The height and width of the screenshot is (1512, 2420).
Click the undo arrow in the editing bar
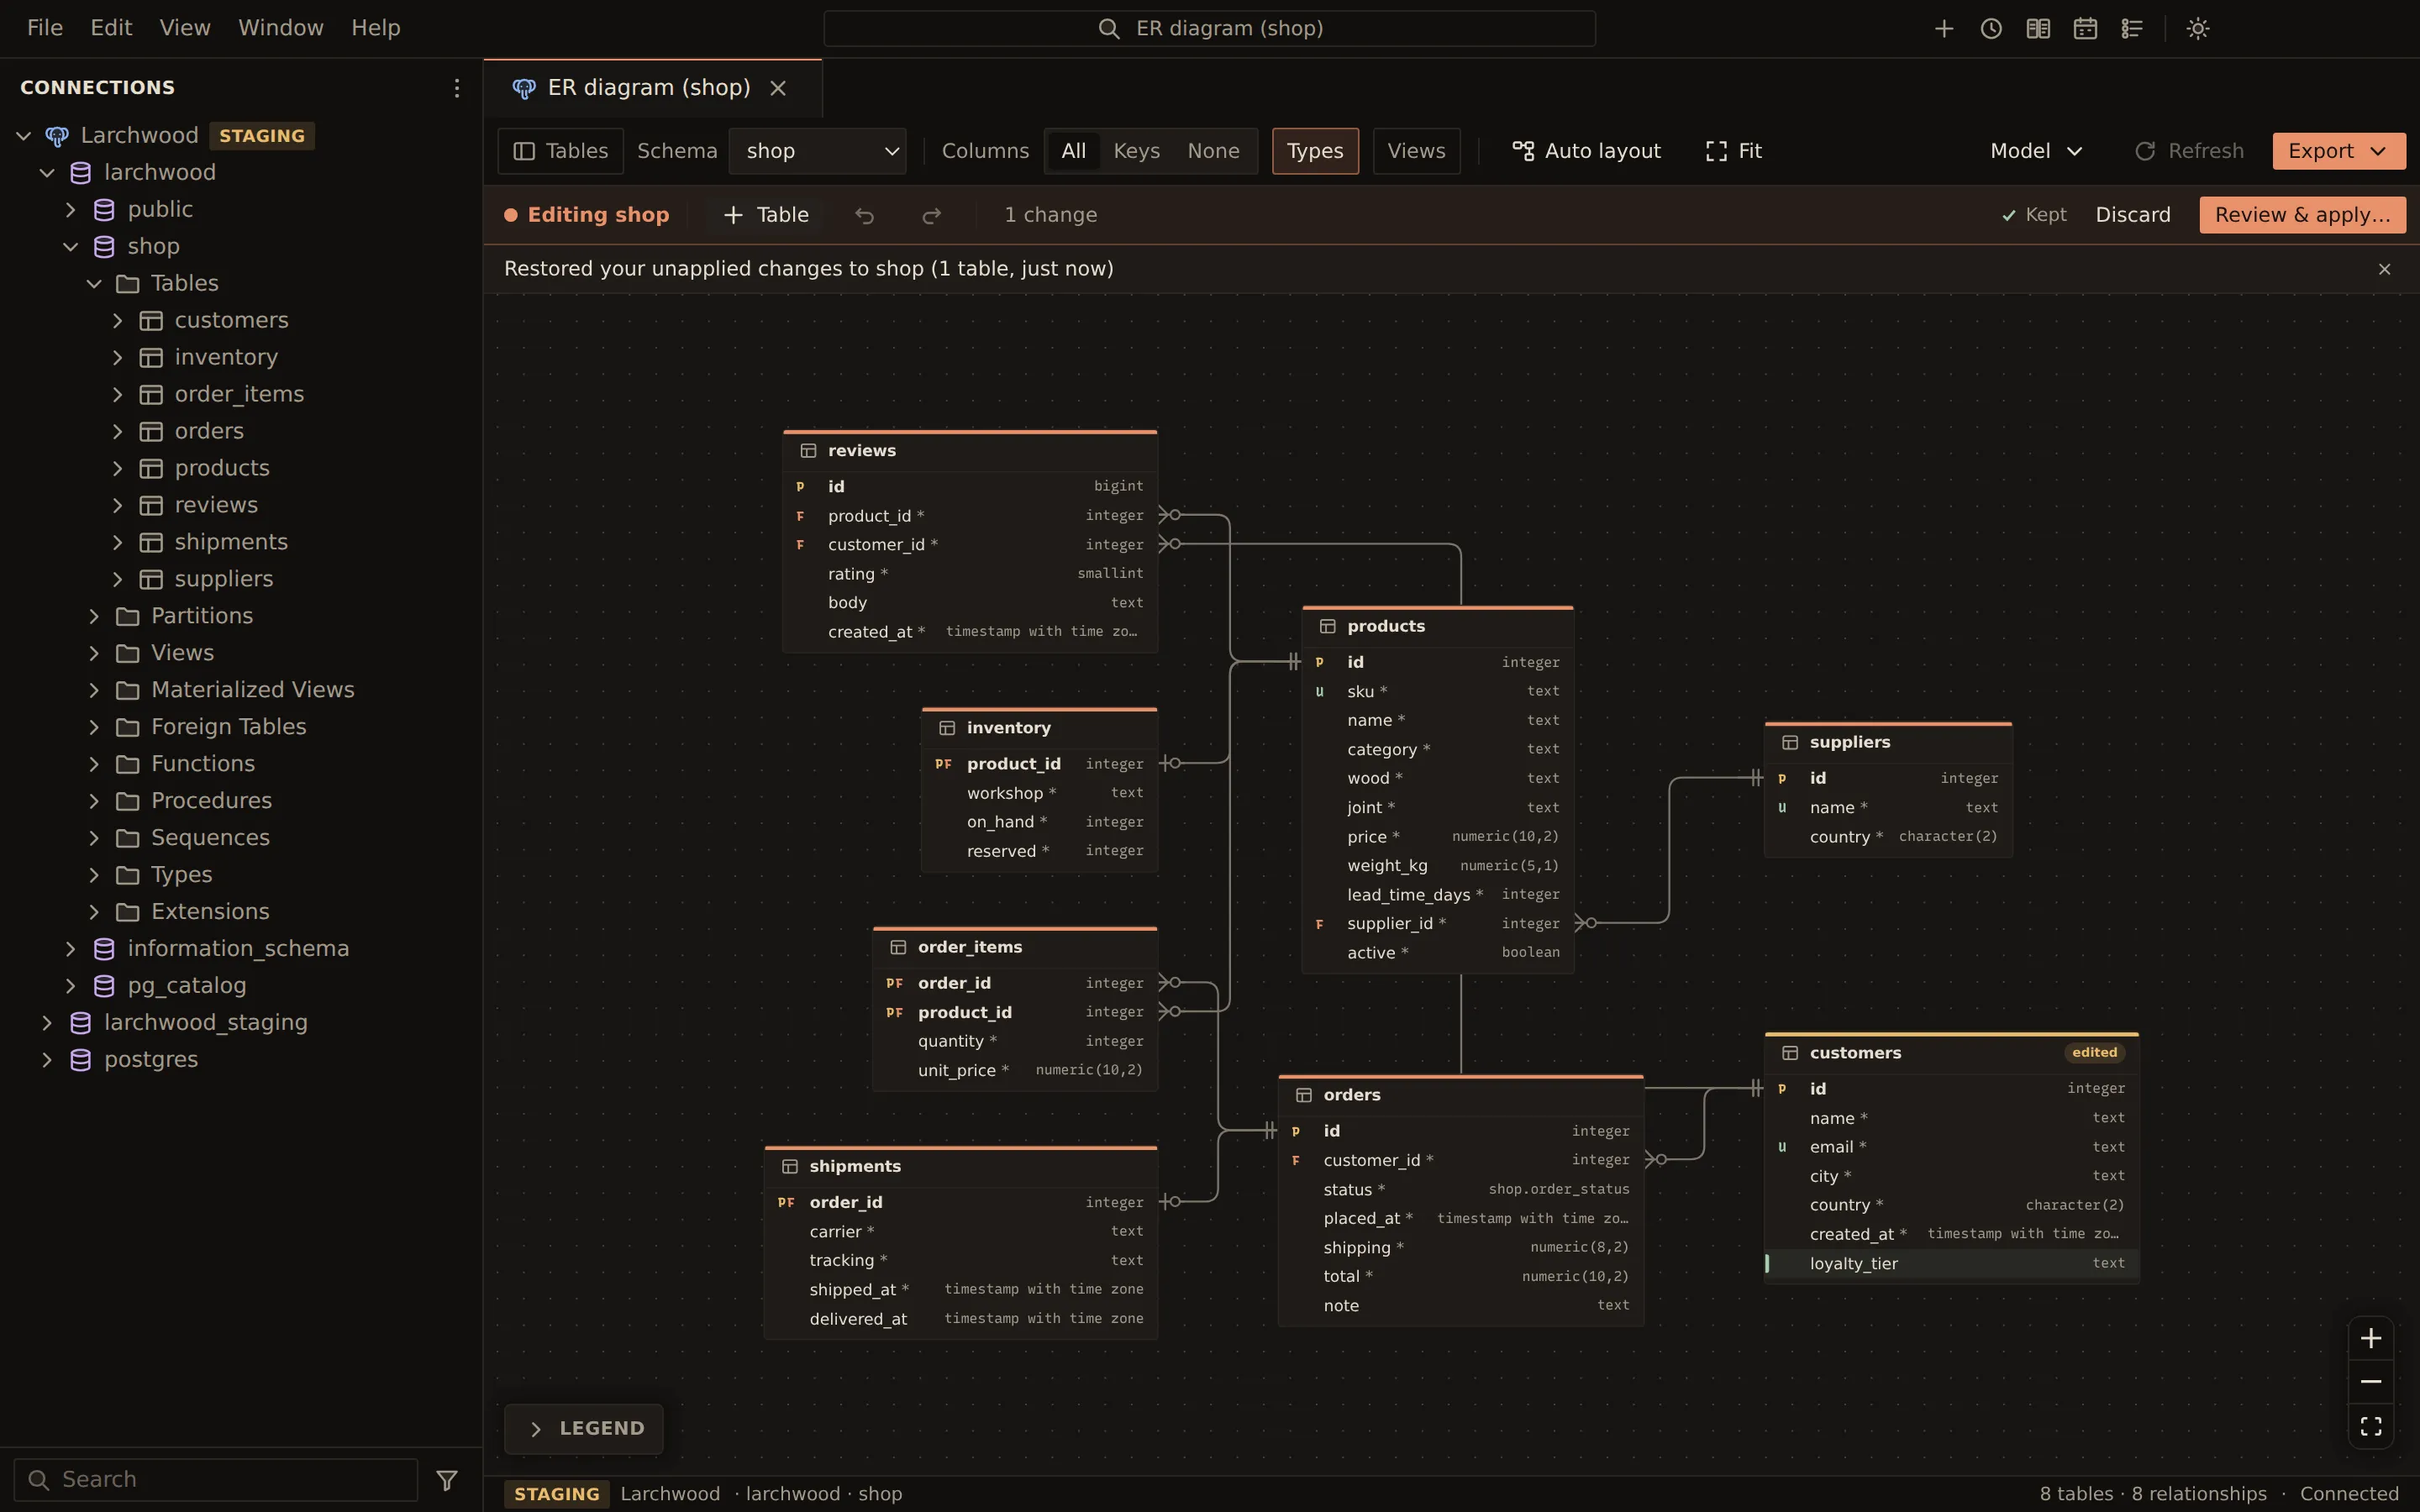[864, 215]
